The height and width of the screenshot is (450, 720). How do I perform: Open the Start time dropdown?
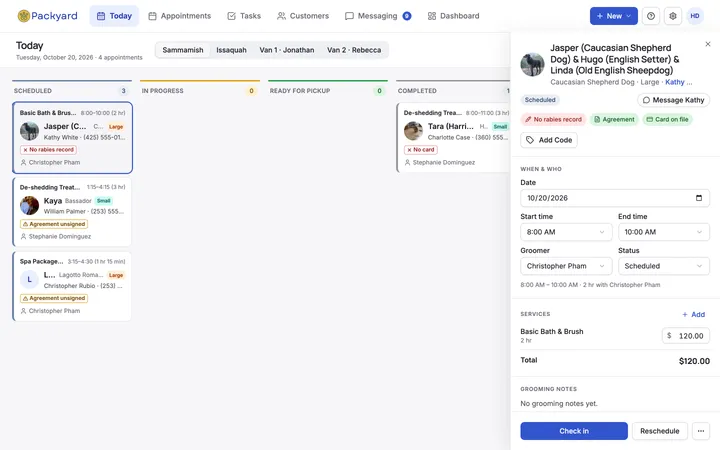tap(566, 232)
